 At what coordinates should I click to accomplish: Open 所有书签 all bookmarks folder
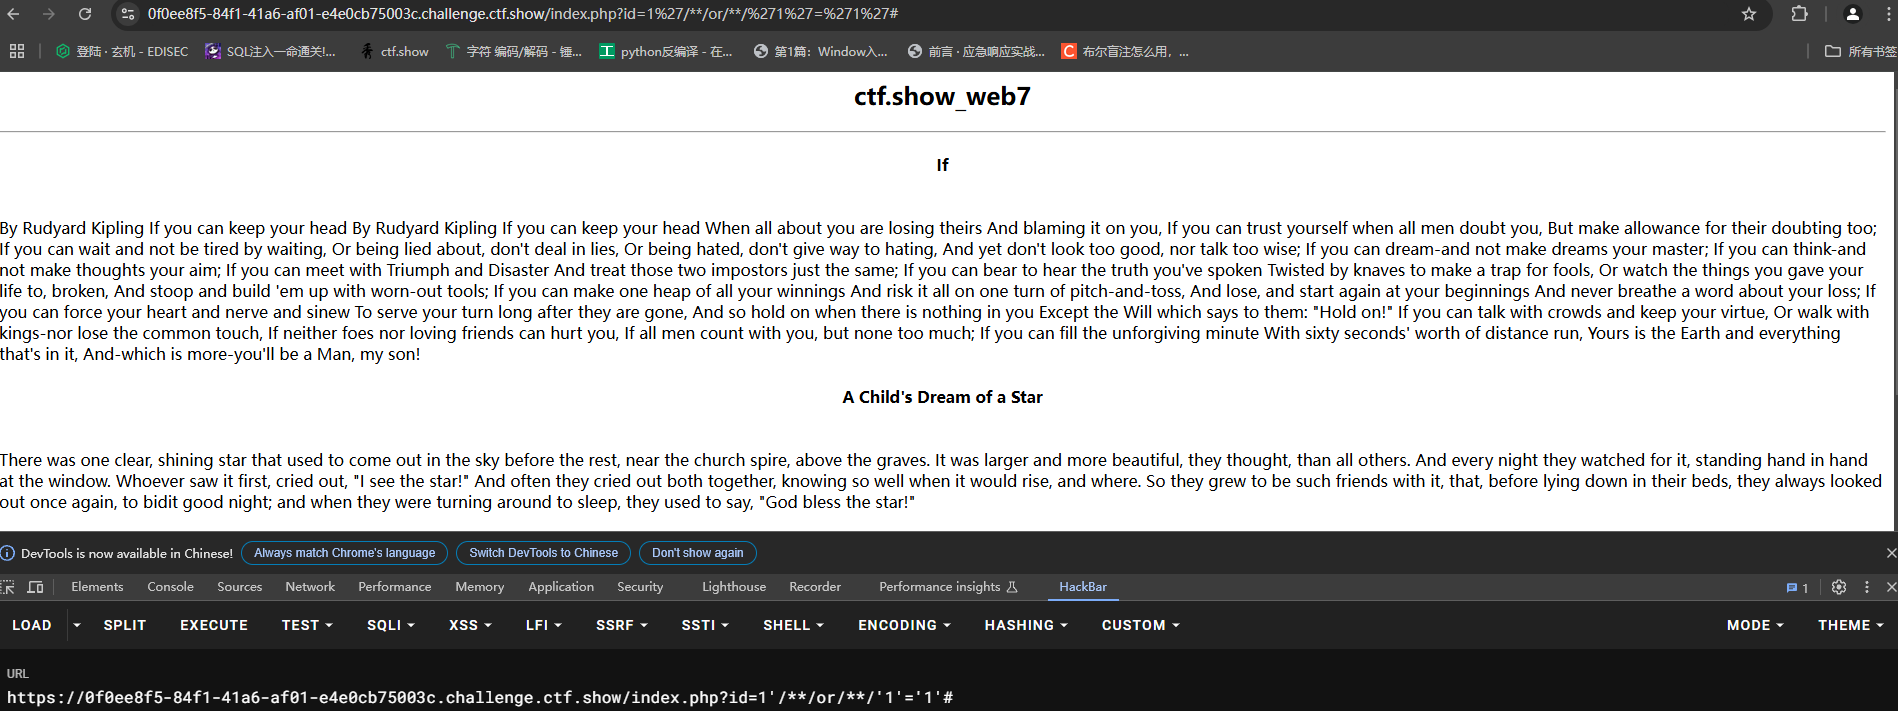click(x=1860, y=51)
